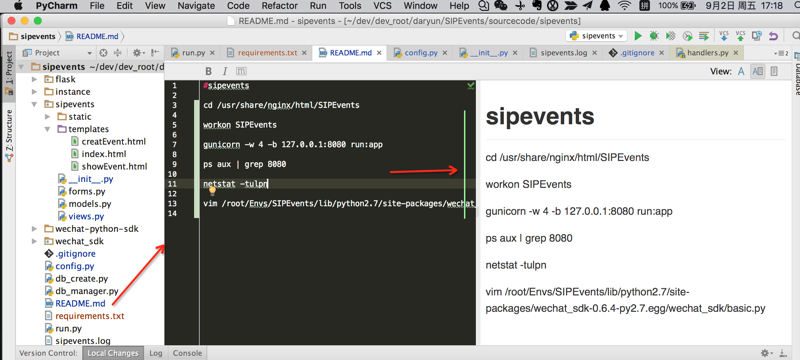The height and width of the screenshot is (360, 800).
Task: Open the Tools menu
Action: pyautogui.click(x=350, y=6)
